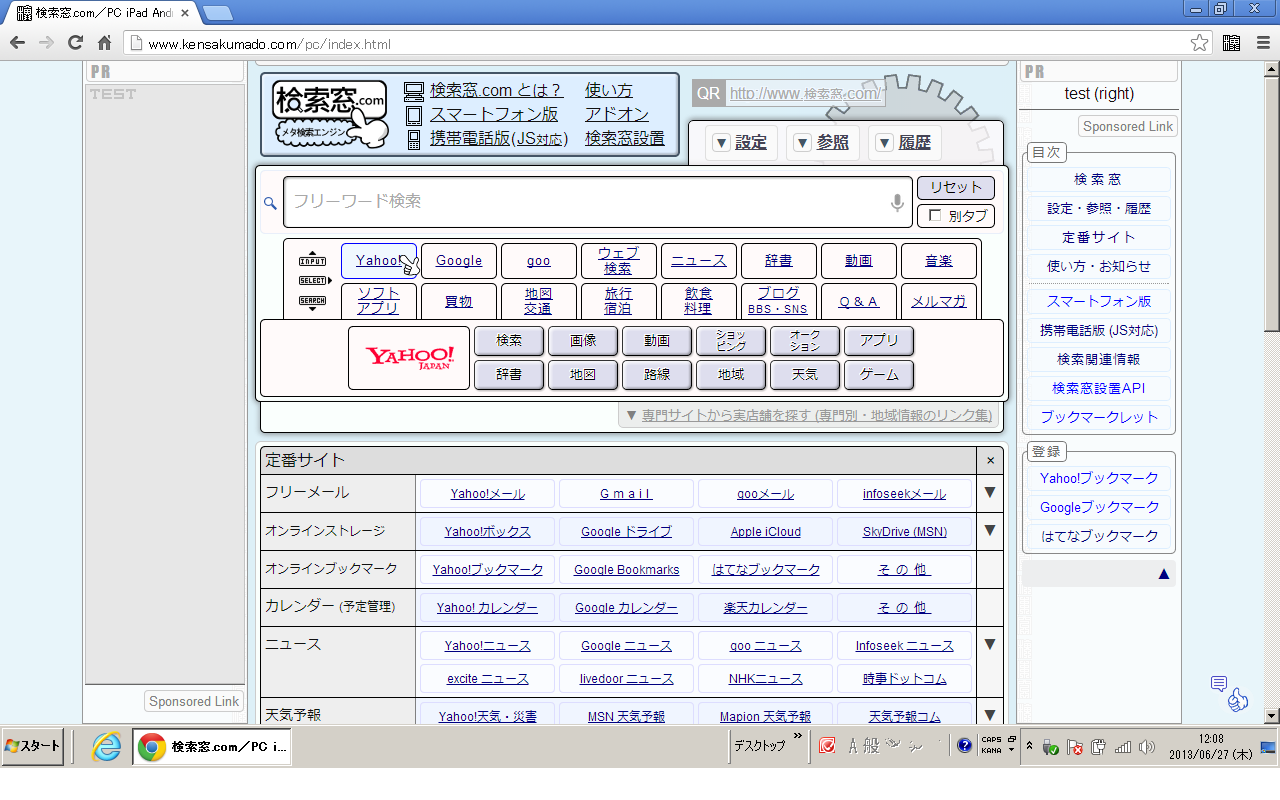Click the show desktop corner button
This screenshot has height=800, width=1280.
1269,746
